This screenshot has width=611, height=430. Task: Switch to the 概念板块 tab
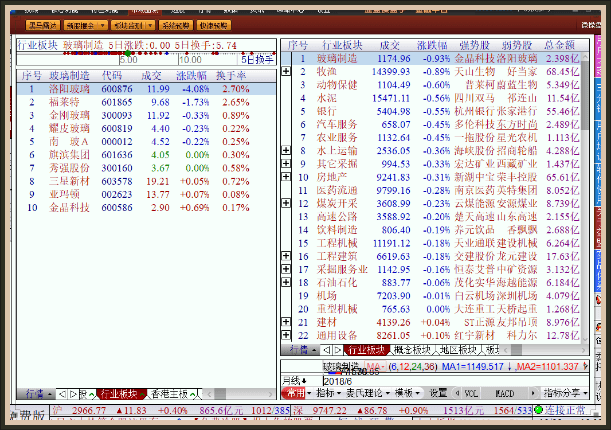[413, 350]
